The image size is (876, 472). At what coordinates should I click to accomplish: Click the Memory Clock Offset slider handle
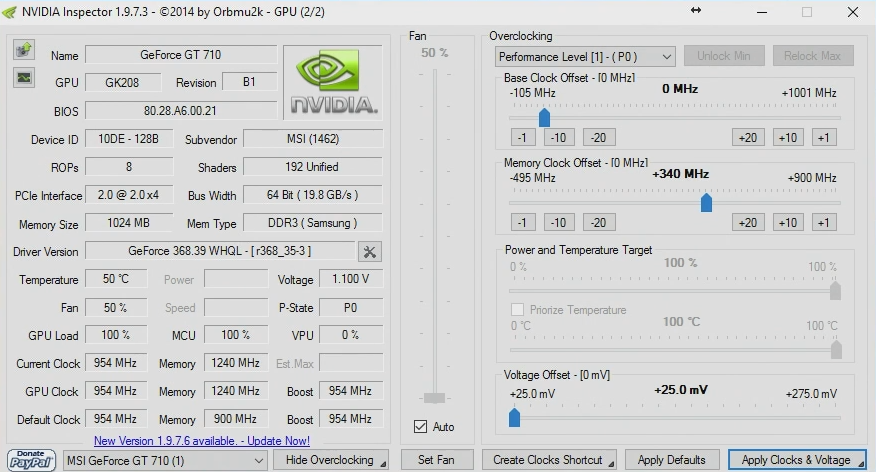[706, 203]
